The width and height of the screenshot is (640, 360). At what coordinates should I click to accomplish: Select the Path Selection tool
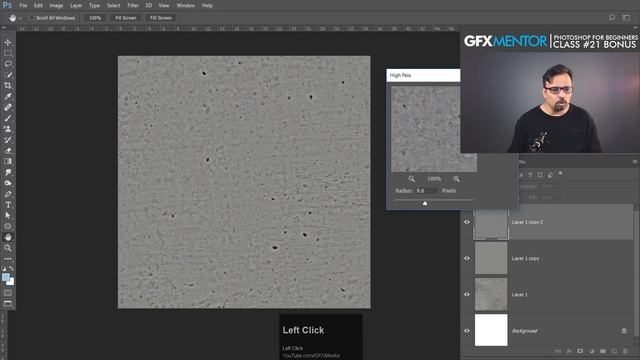[x=8, y=216]
